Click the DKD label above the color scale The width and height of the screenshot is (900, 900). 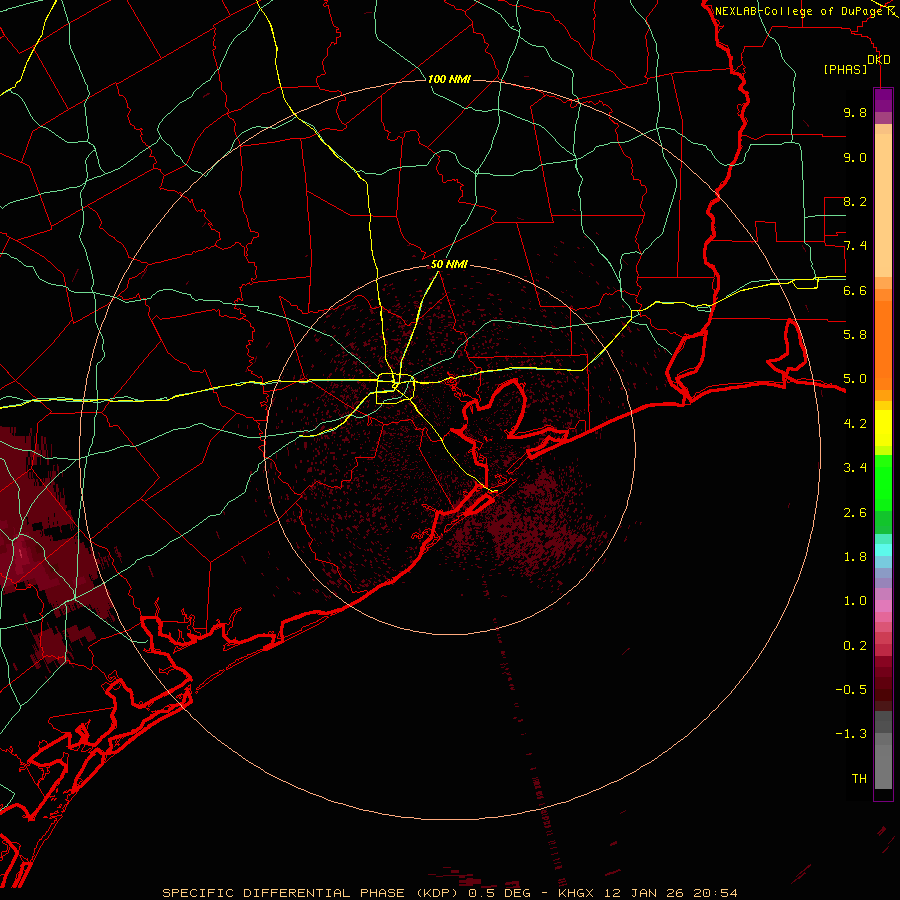(879, 60)
